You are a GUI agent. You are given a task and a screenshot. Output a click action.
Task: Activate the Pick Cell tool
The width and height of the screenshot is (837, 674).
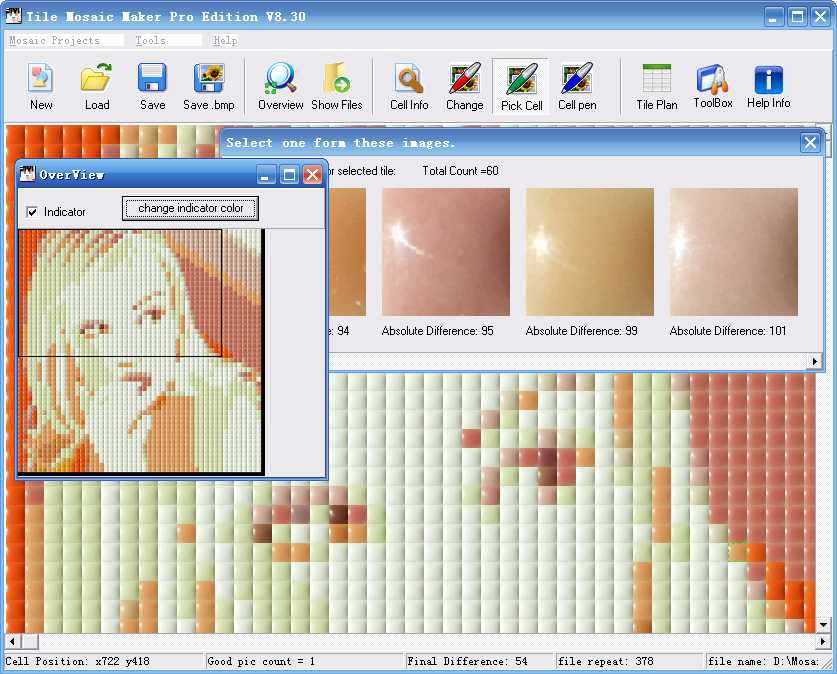tap(521, 80)
